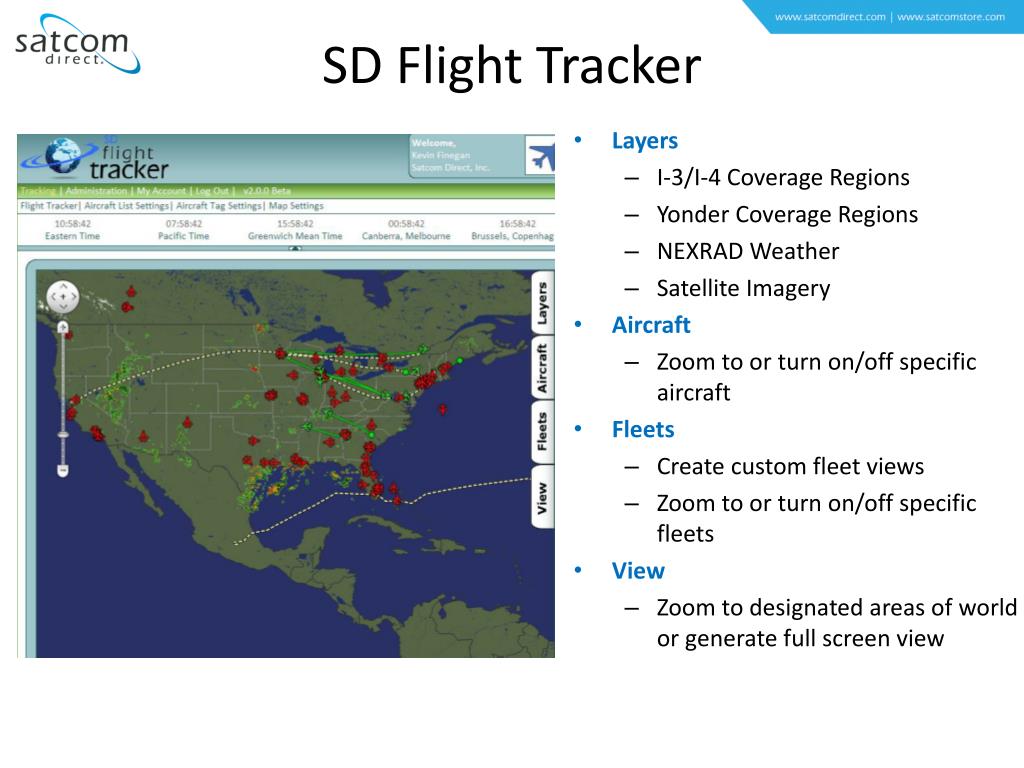Click the View heading in bullet list
The height and width of the screenshot is (768, 1024).
[638, 571]
